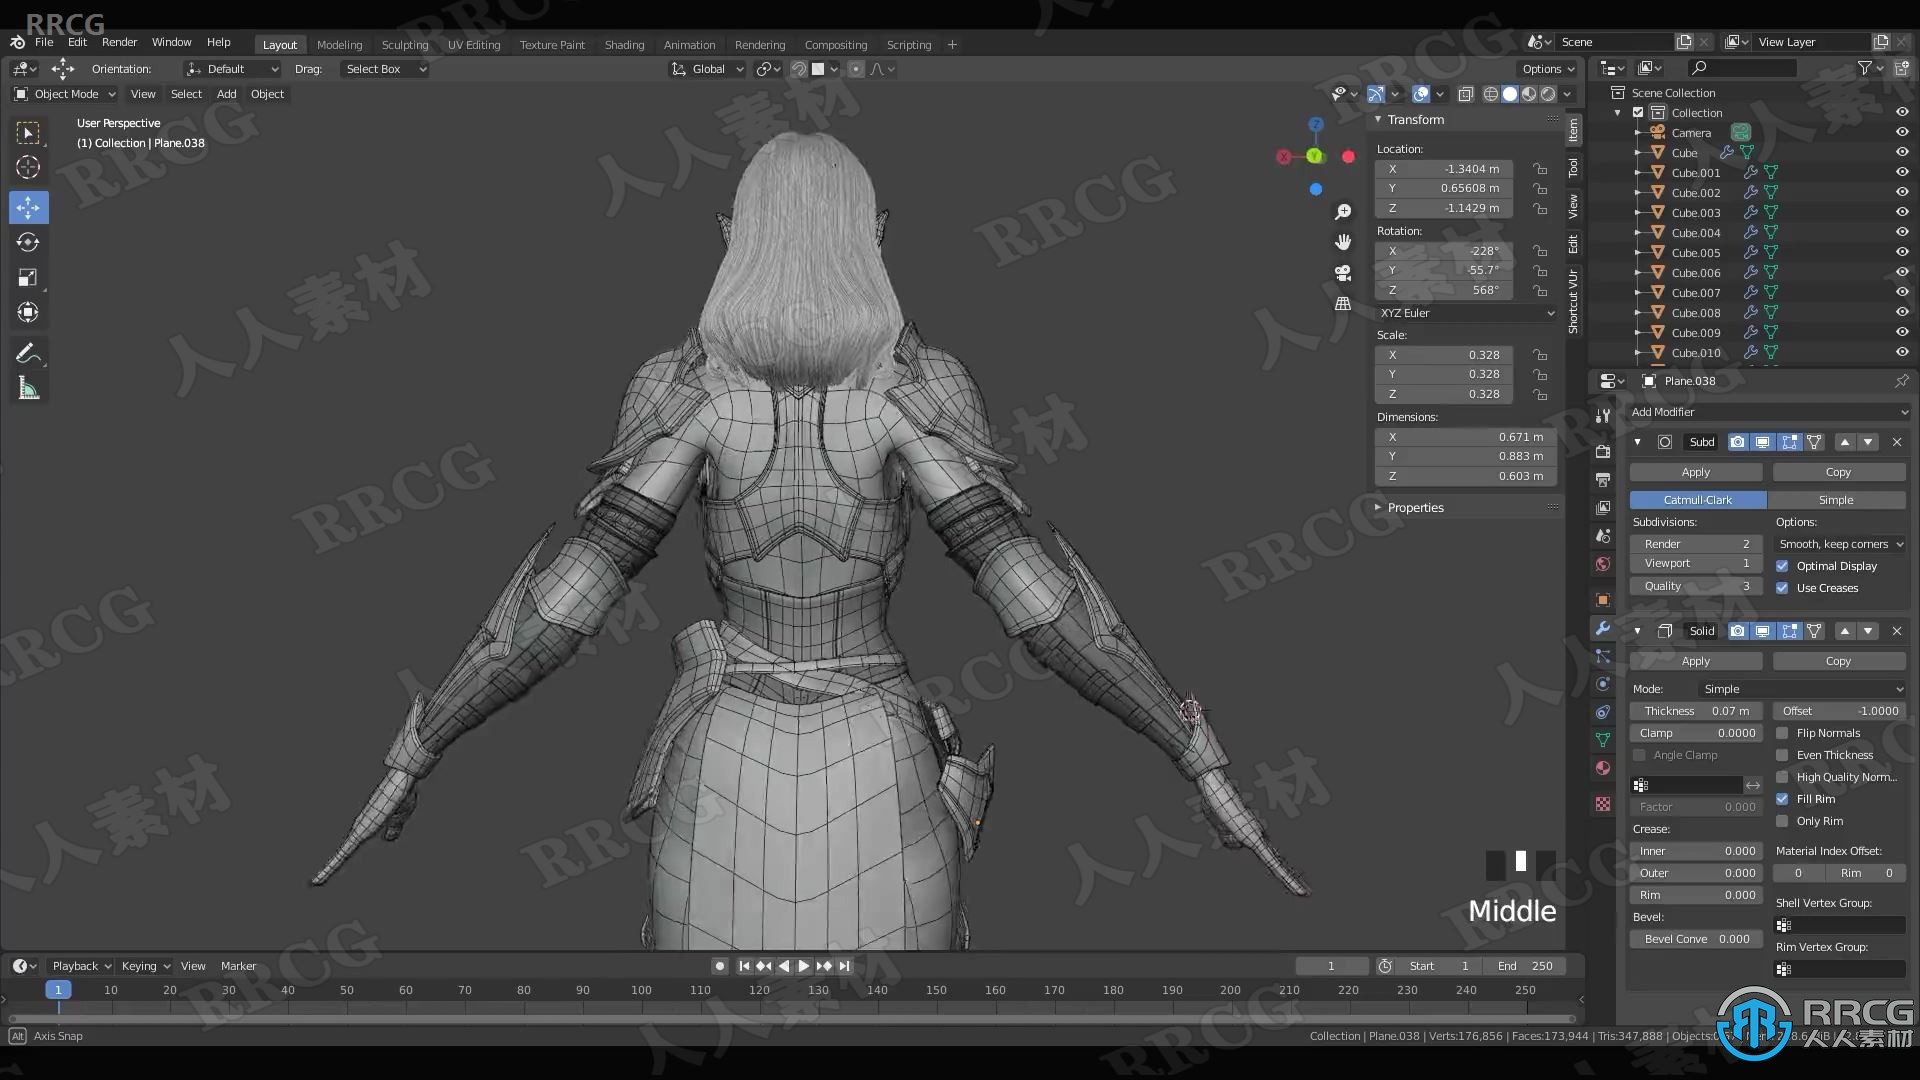Click Location X value field
The width and height of the screenshot is (1920, 1080).
tap(1444, 169)
